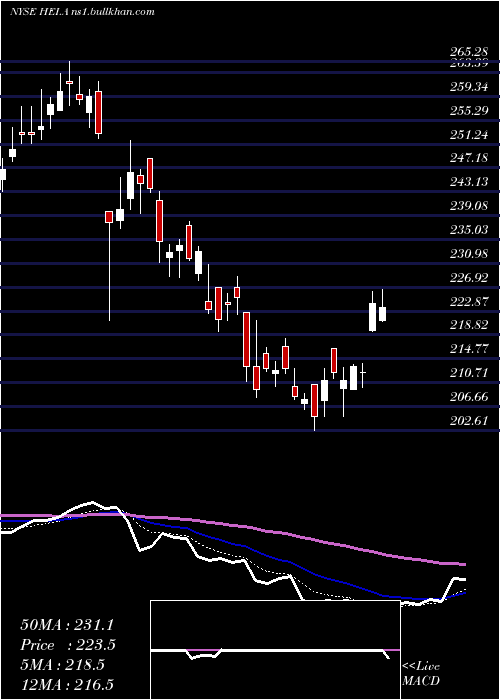Click the 239.08 price axis label
Screen dimensions: 500x700
pos(469,206)
